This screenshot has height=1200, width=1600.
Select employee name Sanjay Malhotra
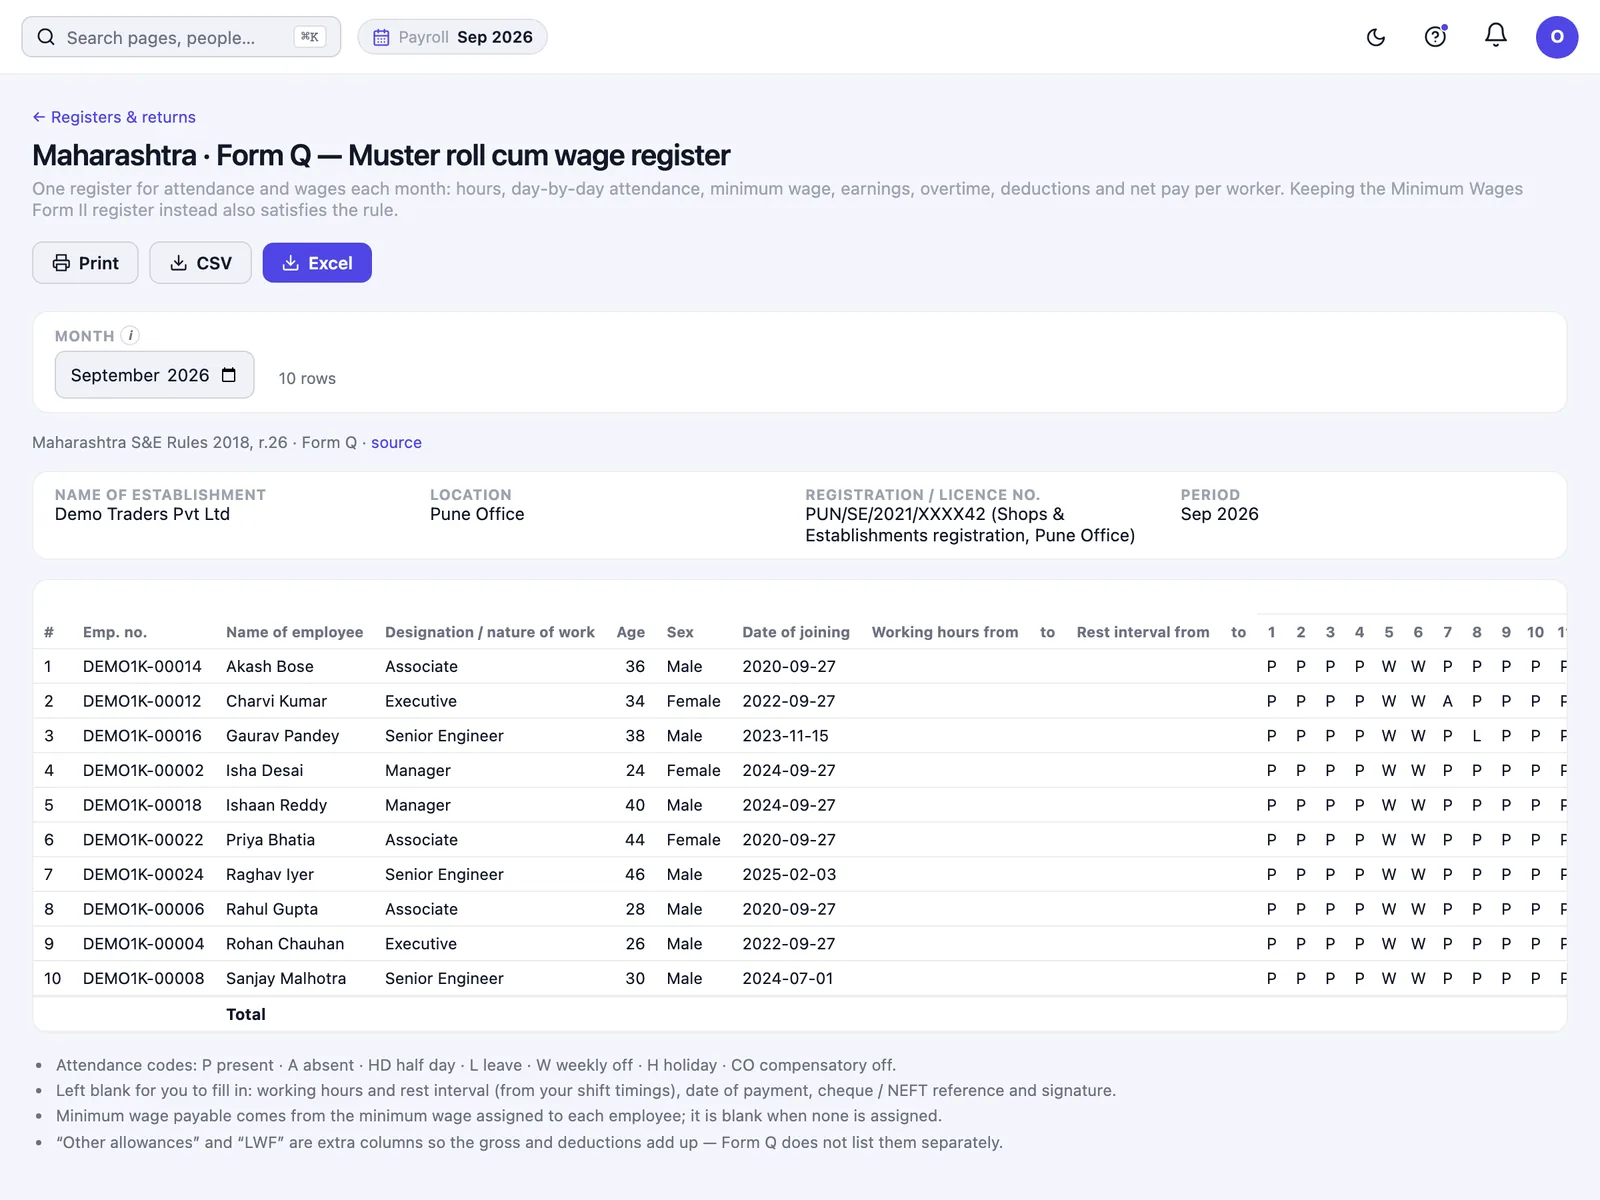286,978
